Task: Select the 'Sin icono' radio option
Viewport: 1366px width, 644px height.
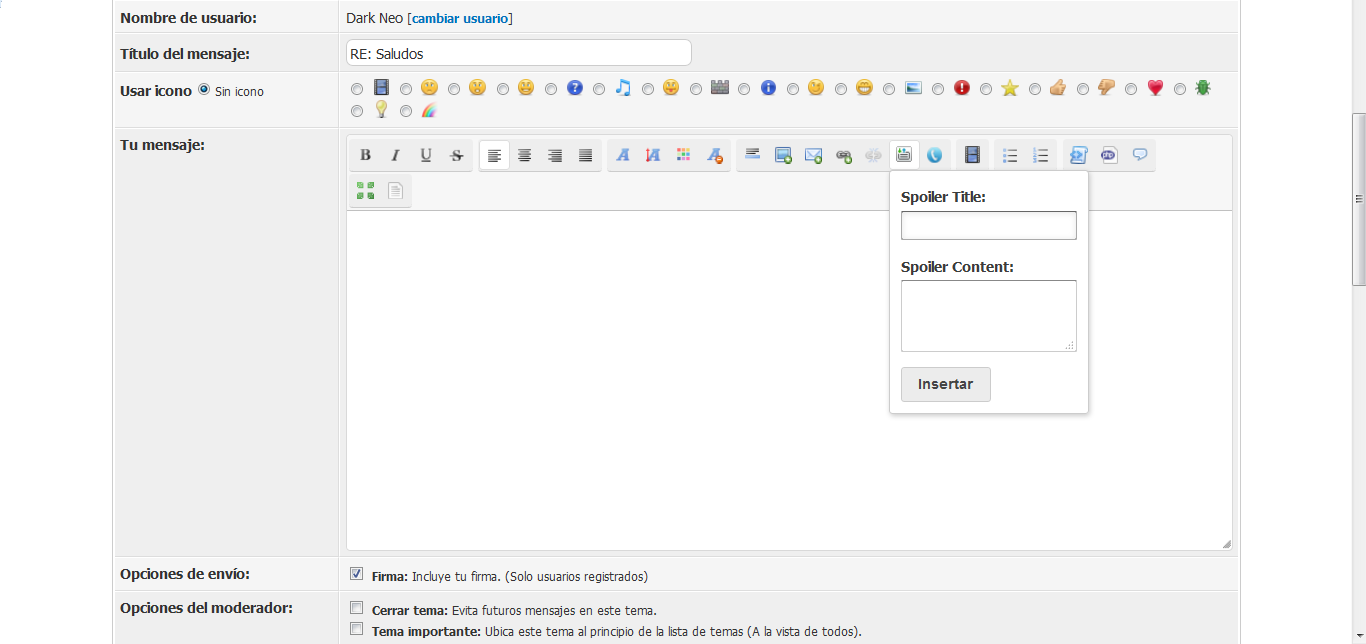Action: pyautogui.click(x=204, y=89)
